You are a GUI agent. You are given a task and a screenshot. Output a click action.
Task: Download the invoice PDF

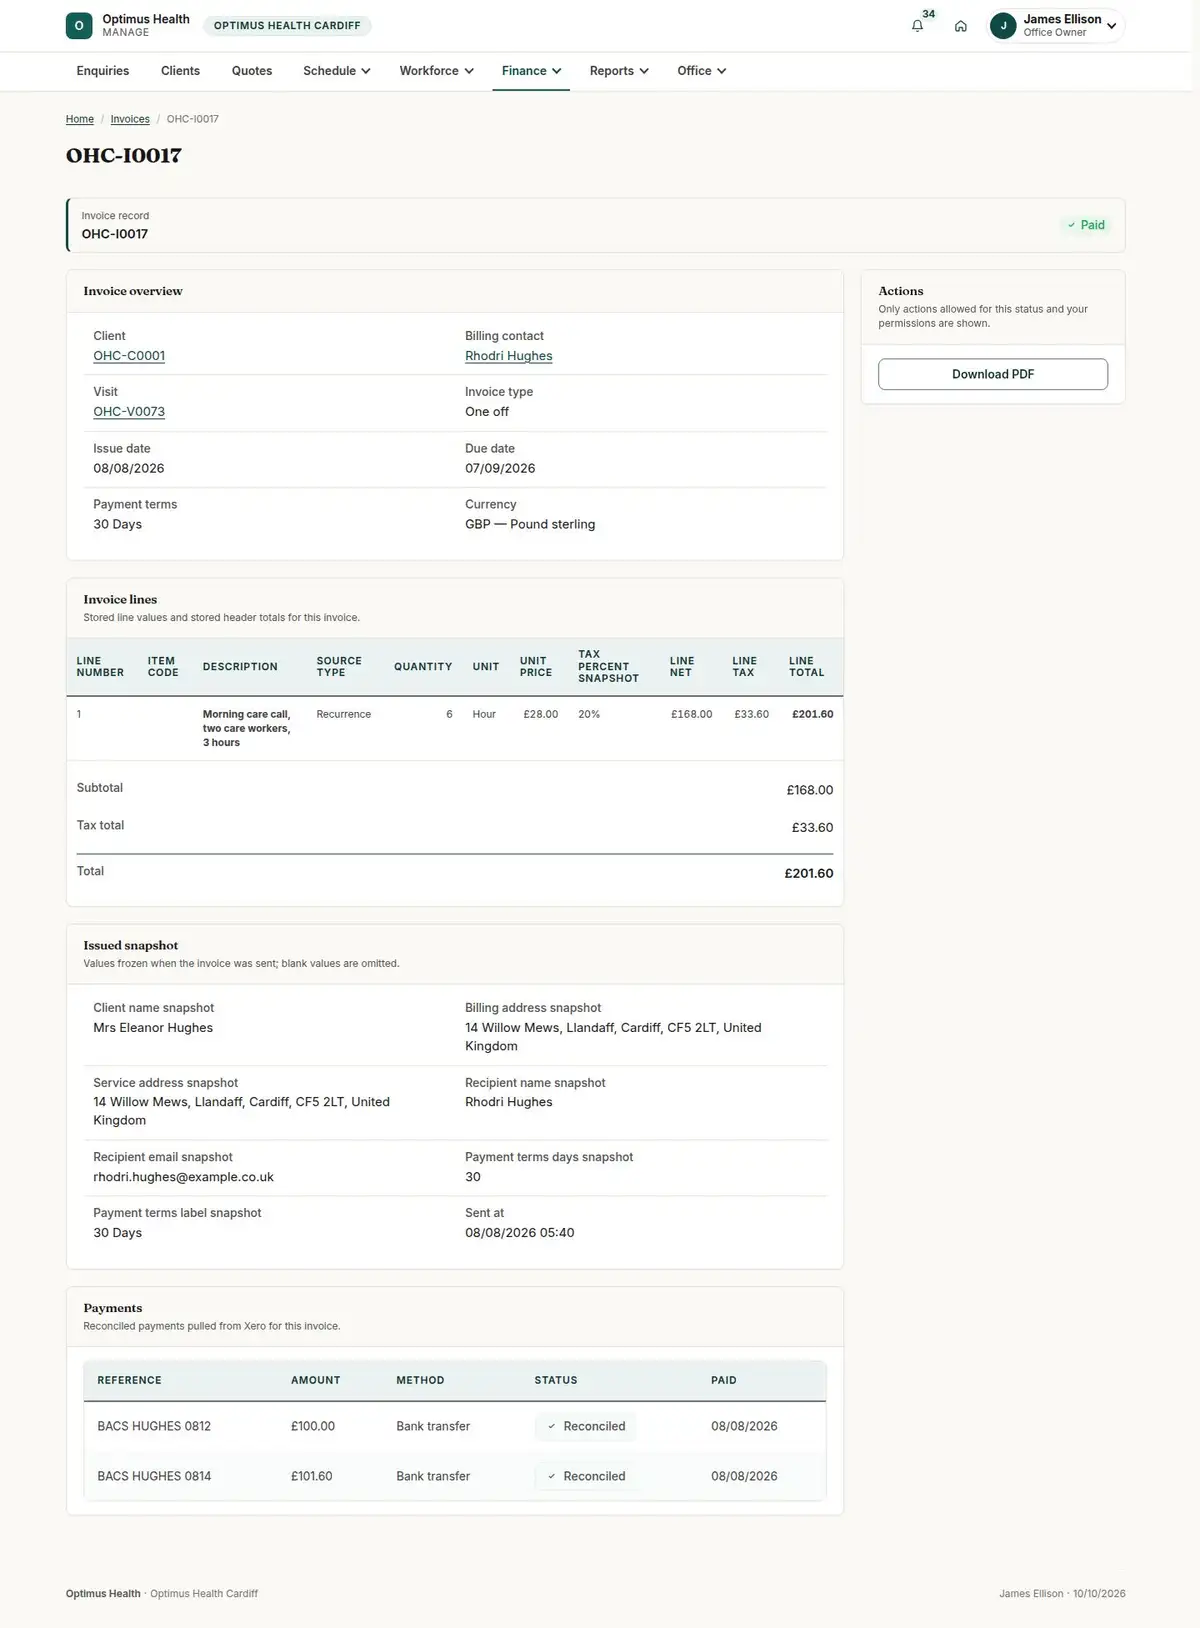point(993,374)
